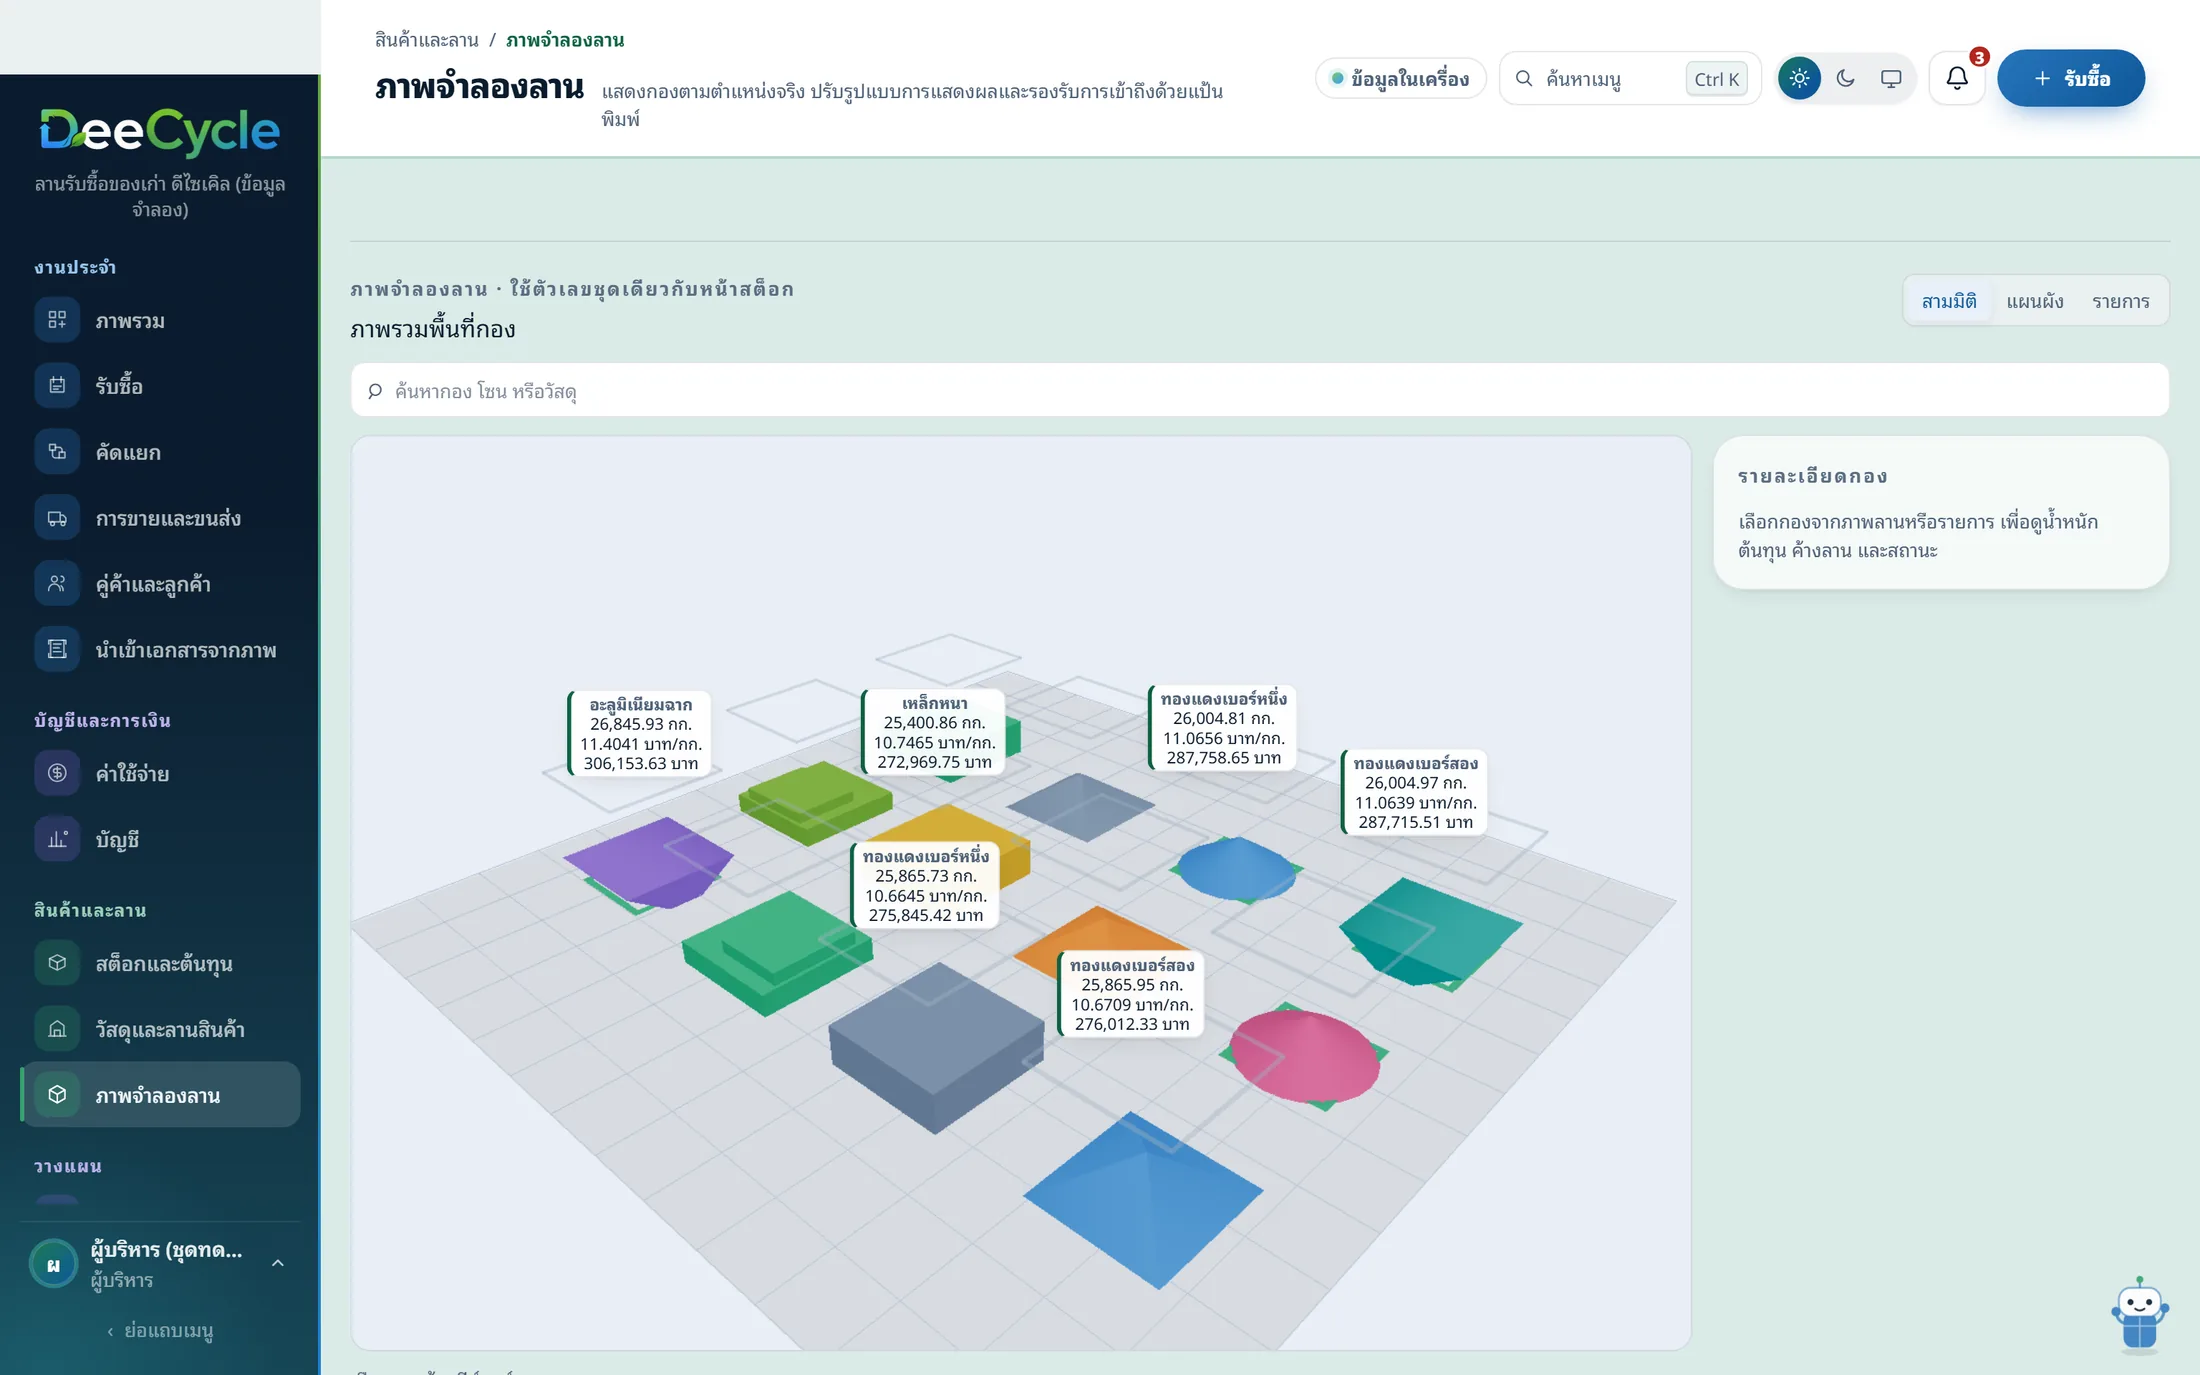Click the บัญชี chart icon

[57, 839]
